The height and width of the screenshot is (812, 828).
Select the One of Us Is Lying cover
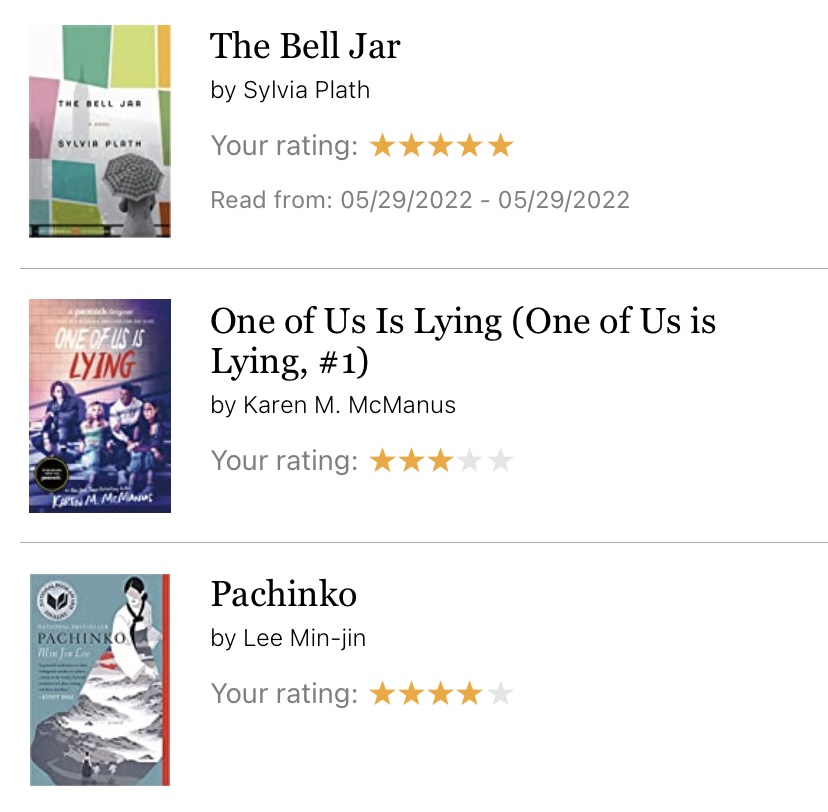point(100,406)
